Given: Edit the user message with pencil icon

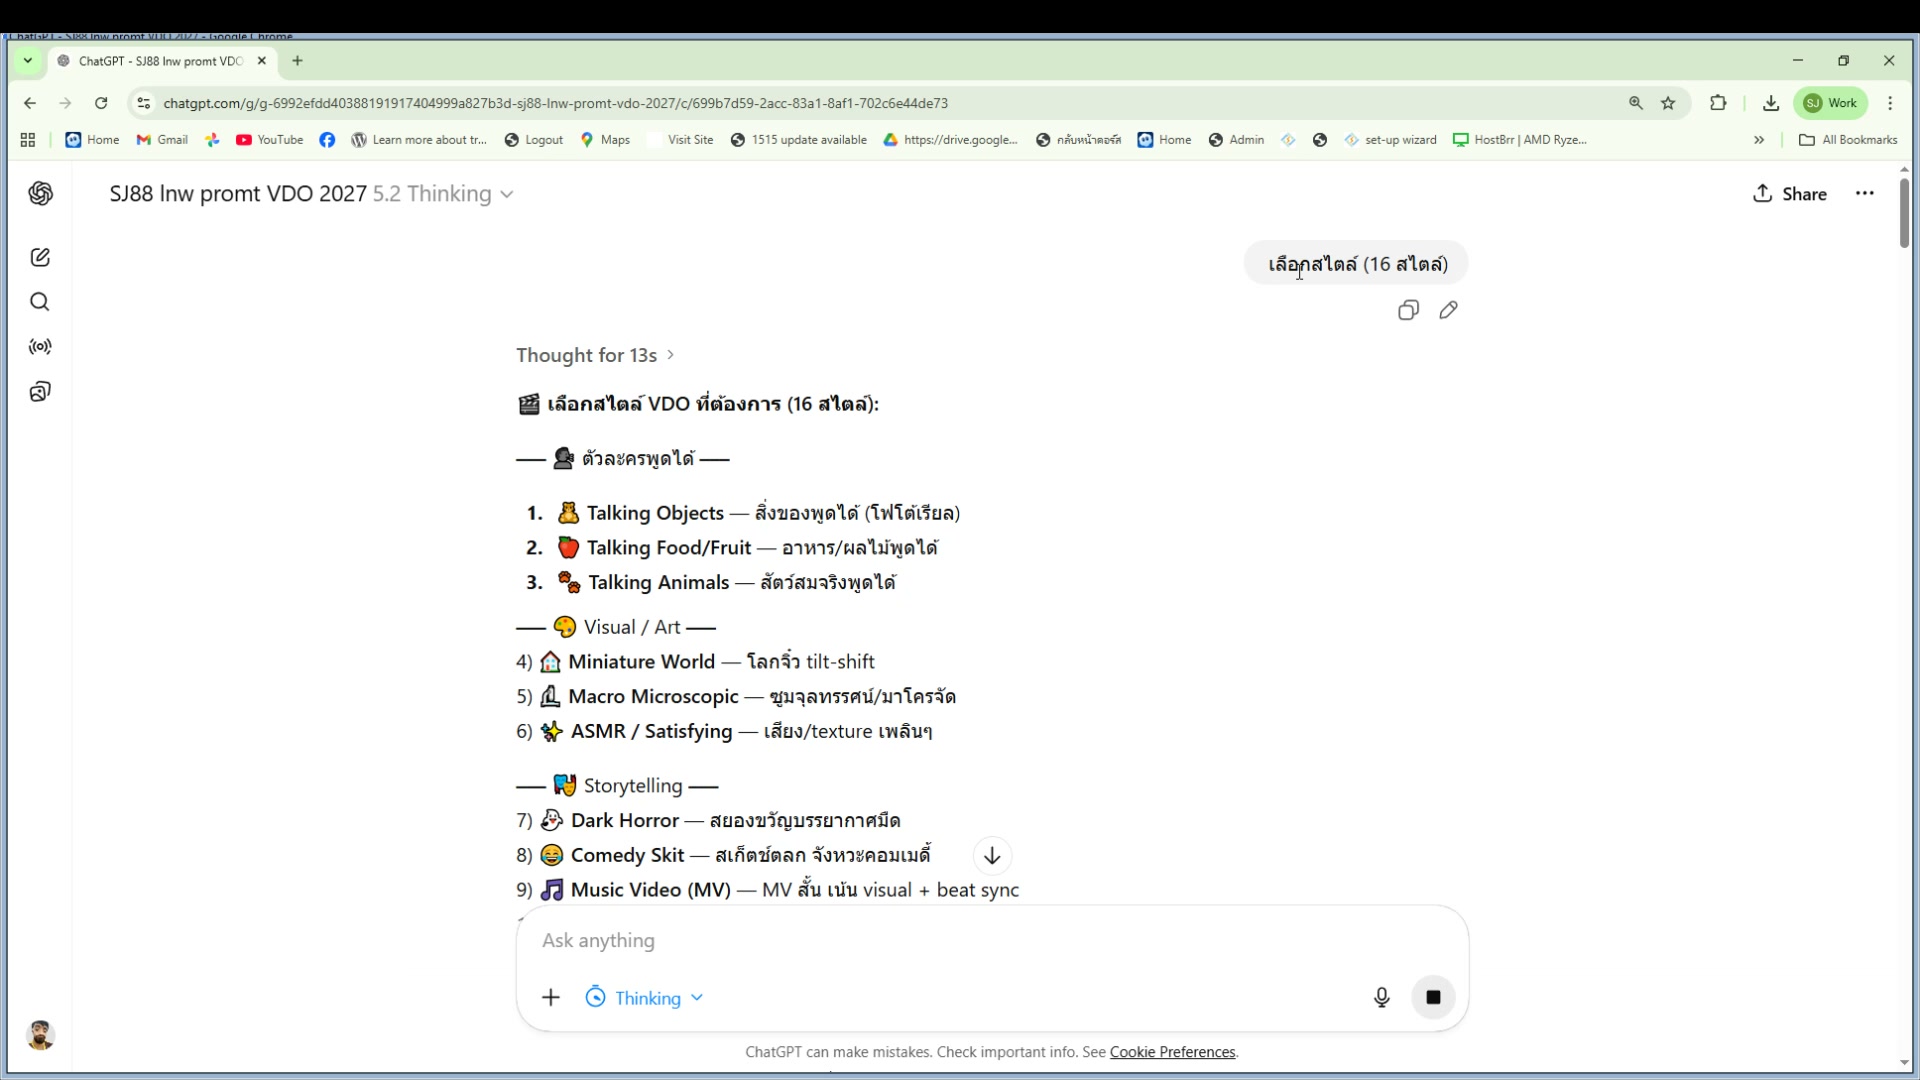Looking at the screenshot, I should (x=1448, y=310).
